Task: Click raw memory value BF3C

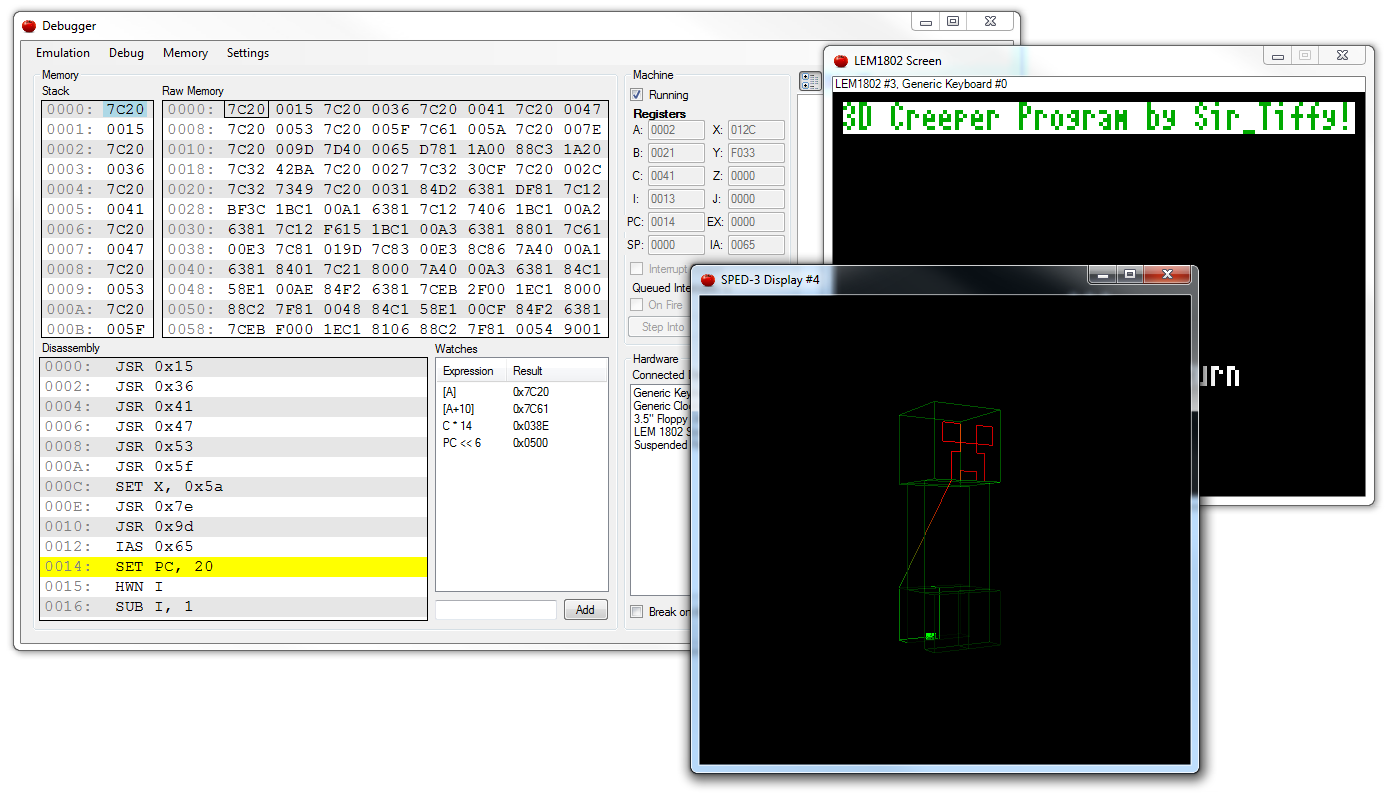Action: click(x=246, y=209)
